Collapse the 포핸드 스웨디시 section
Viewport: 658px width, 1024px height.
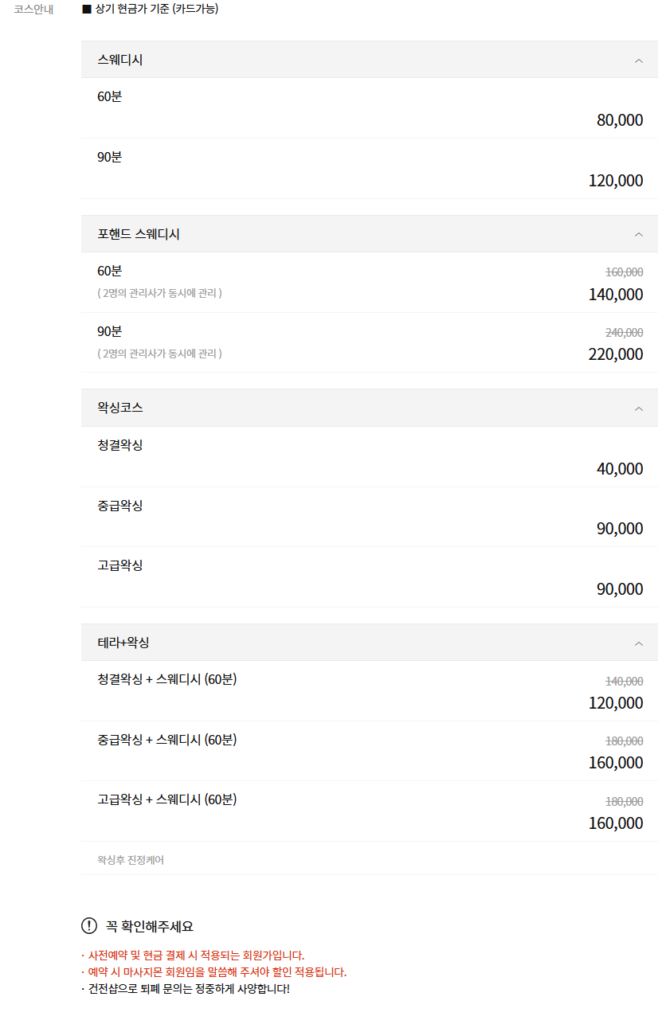640,233
